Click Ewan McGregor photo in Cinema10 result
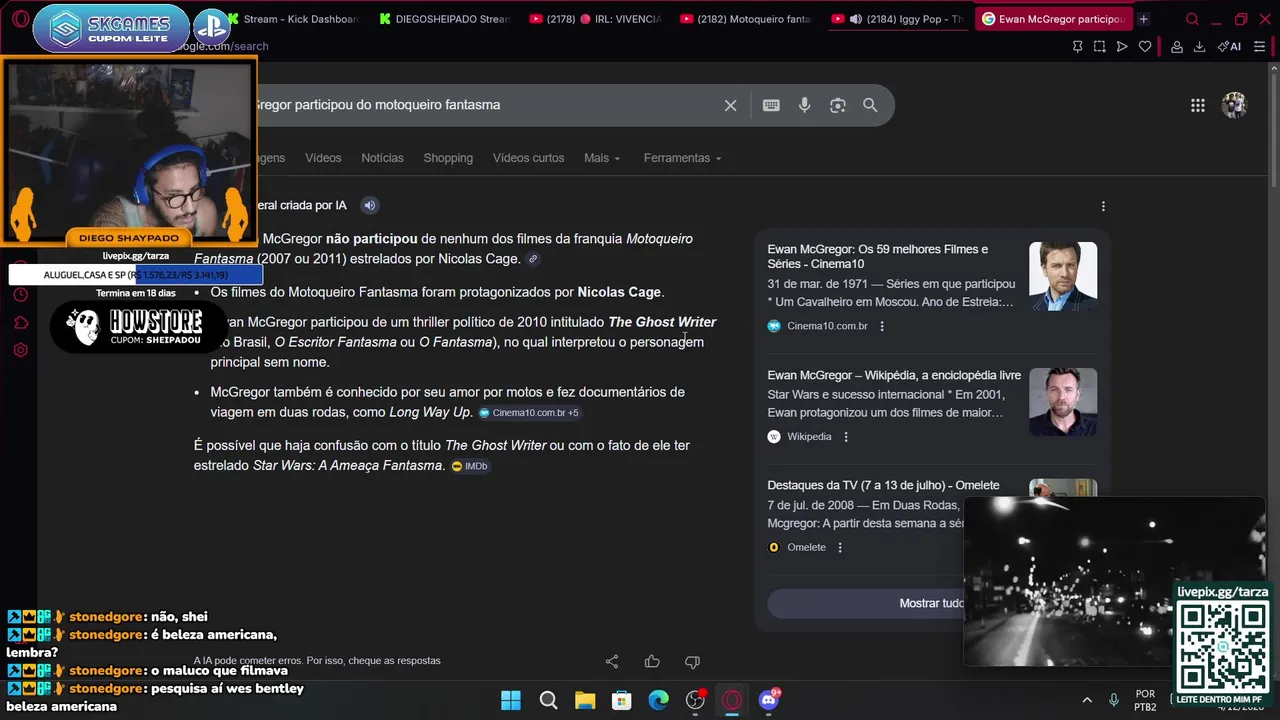1280x720 pixels. pyautogui.click(x=1063, y=276)
